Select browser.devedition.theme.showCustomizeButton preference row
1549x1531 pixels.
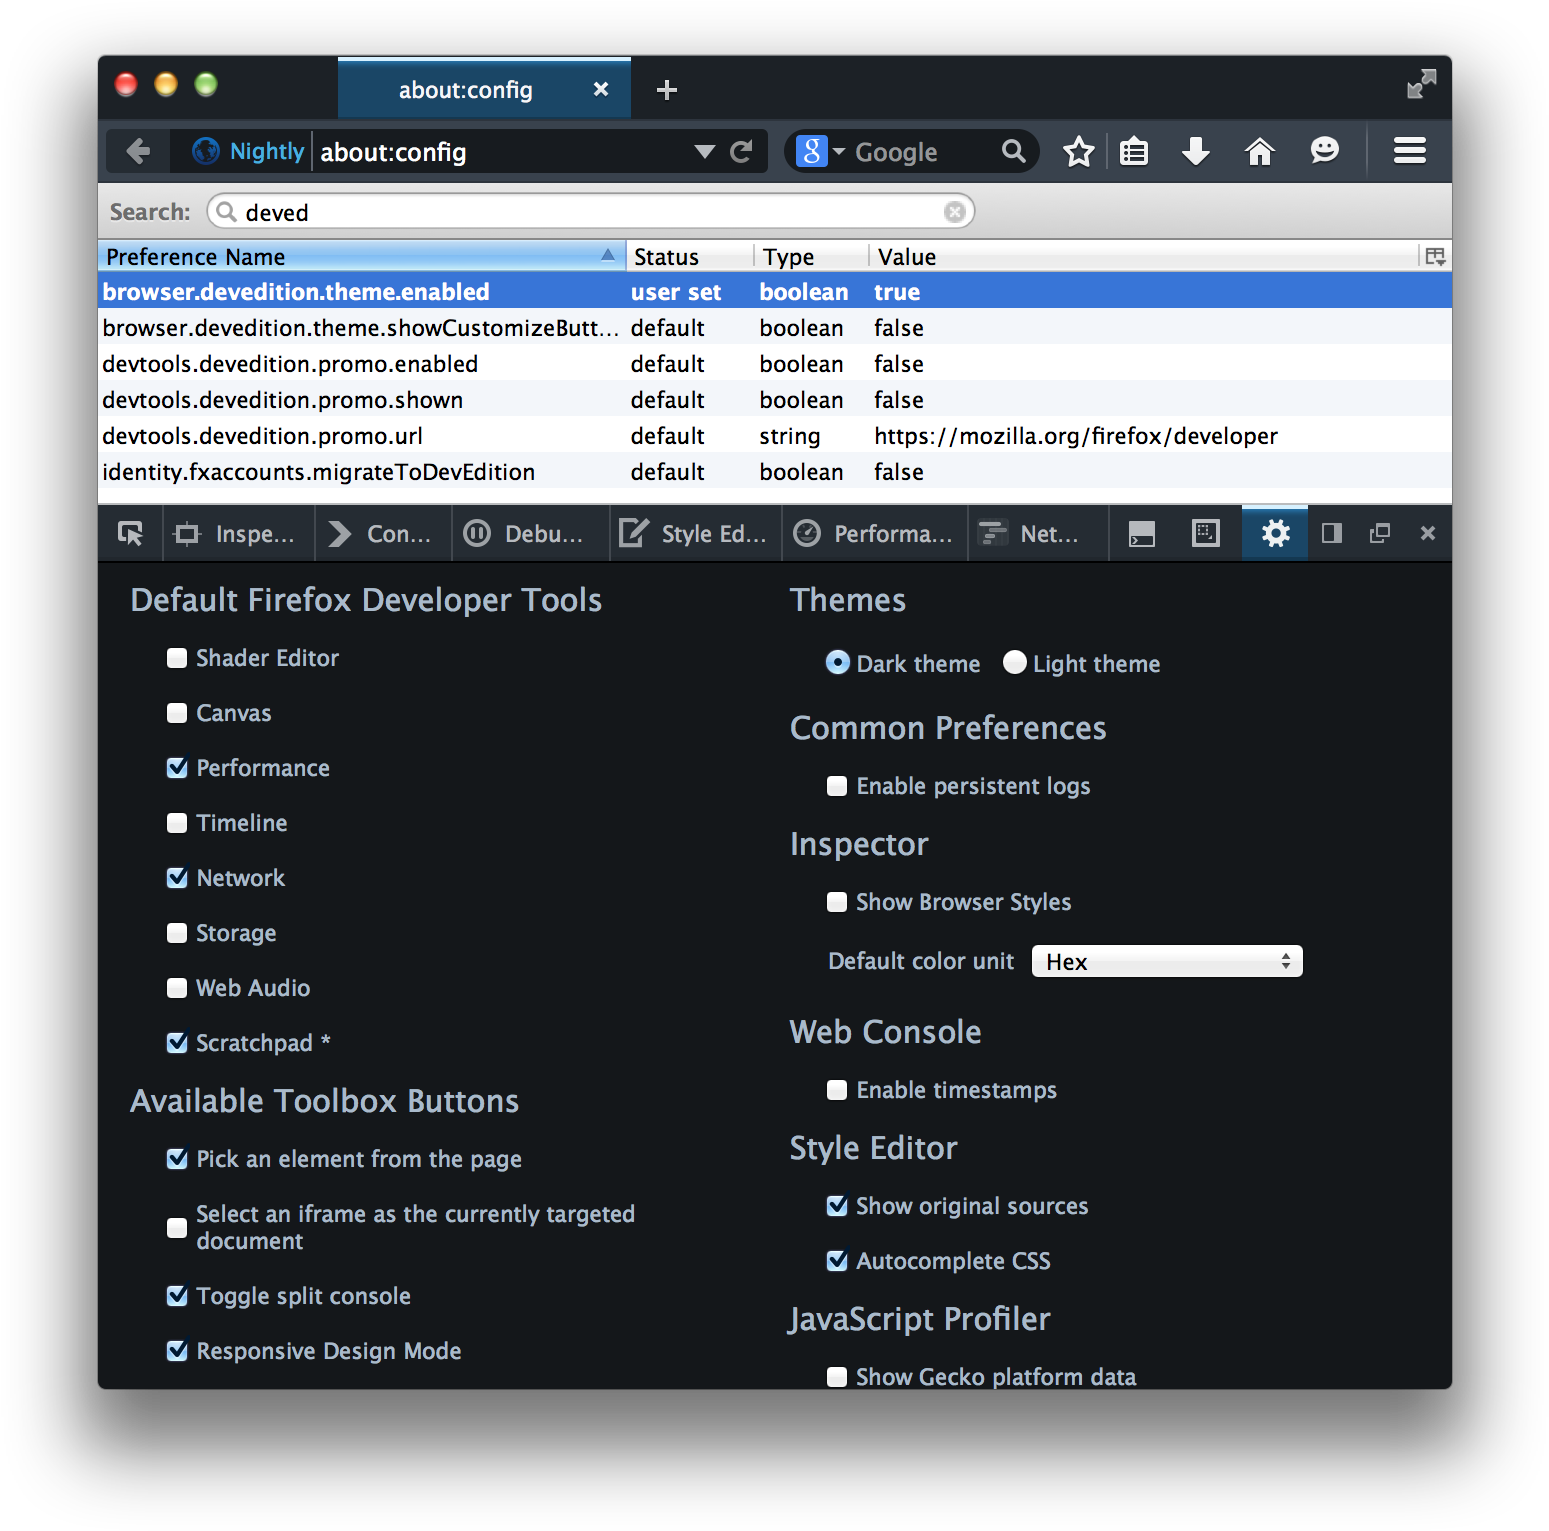click(x=775, y=327)
